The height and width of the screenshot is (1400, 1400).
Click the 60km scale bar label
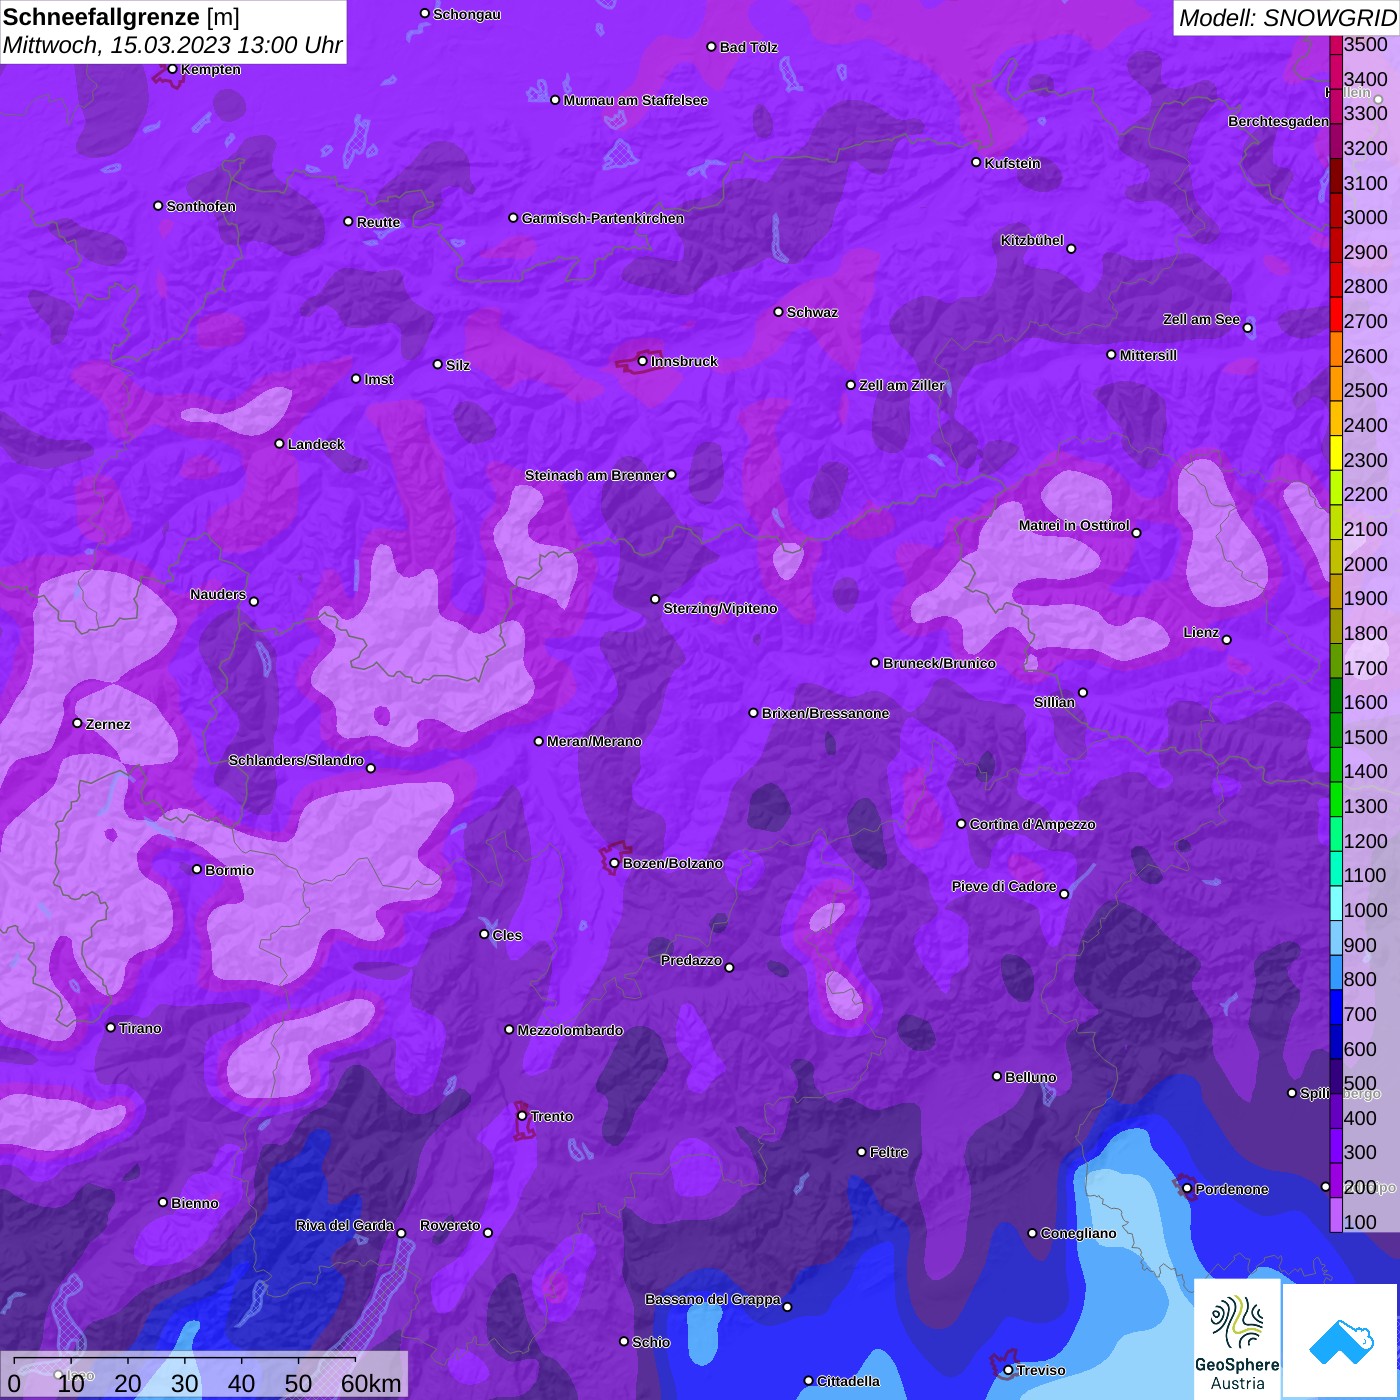pyautogui.click(x=371, y=1384)
